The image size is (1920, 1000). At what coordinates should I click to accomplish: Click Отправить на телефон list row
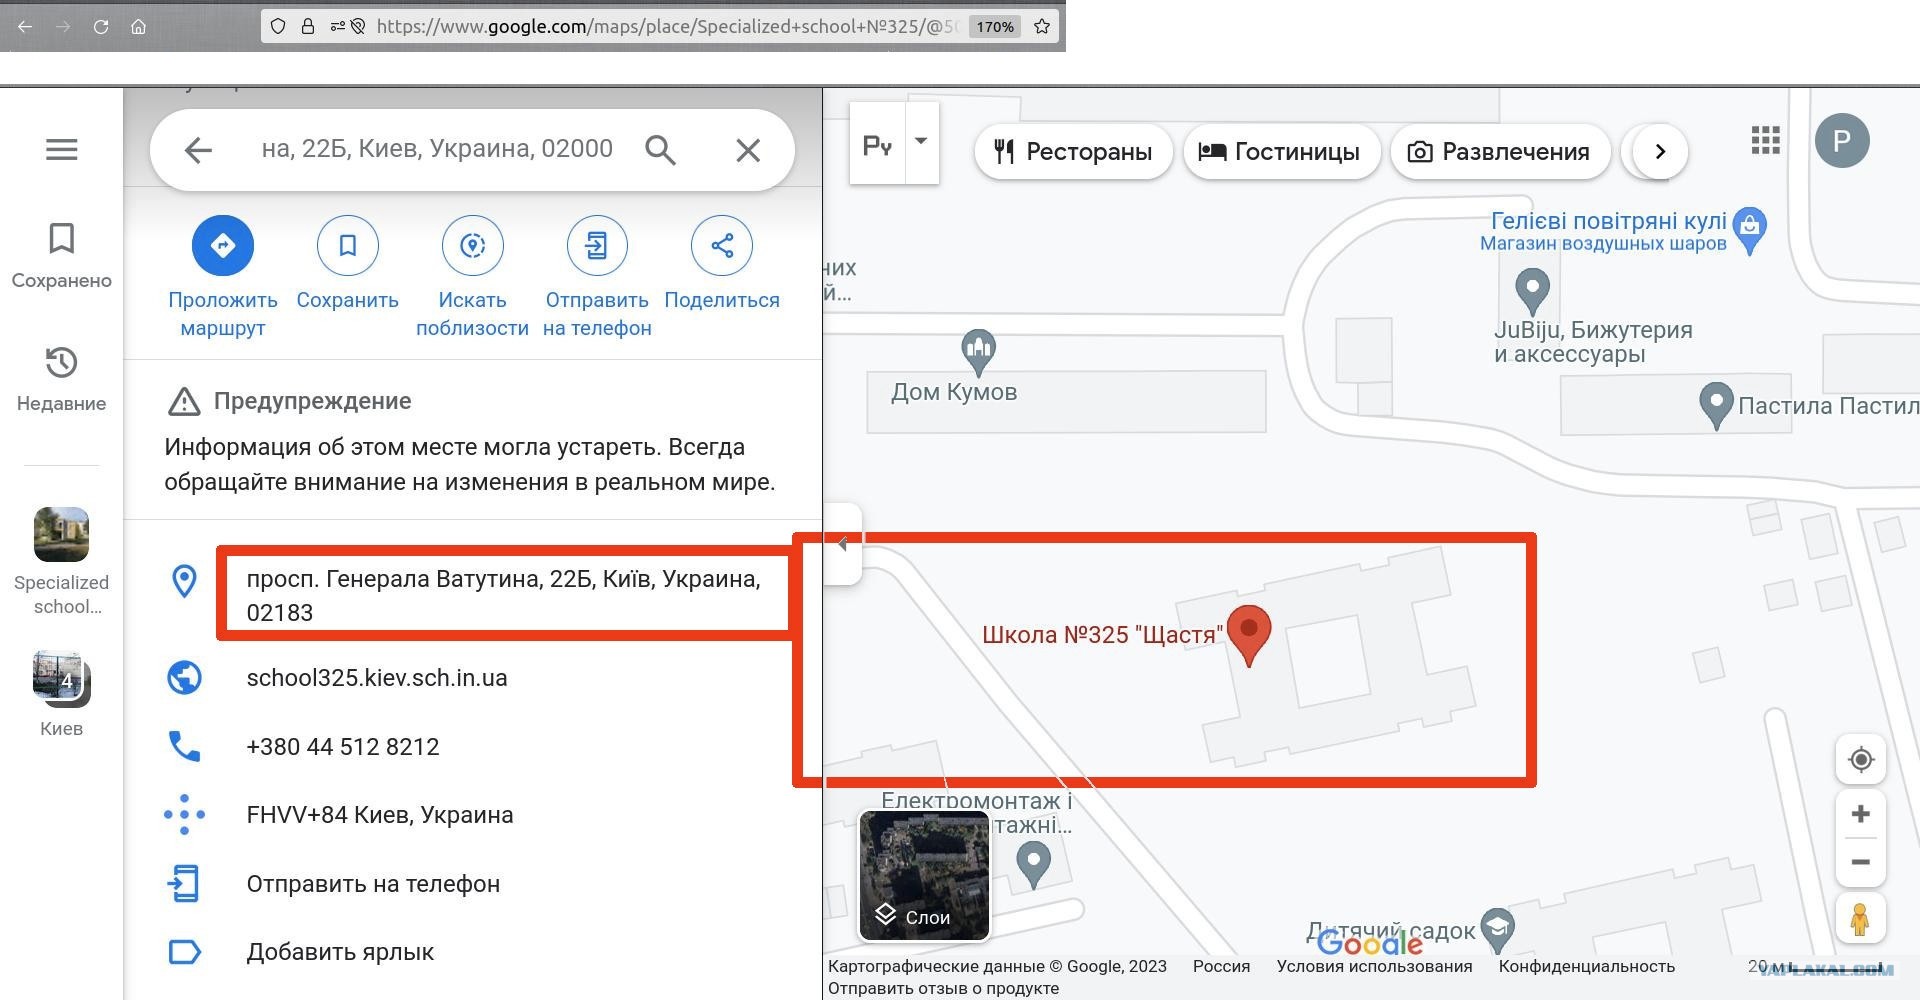(x=472, y=884)
